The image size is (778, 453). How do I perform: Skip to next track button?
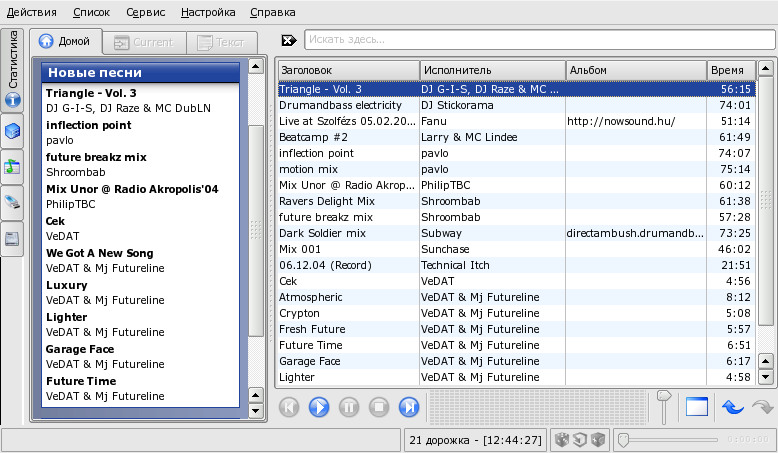click(x=409, y=407)
